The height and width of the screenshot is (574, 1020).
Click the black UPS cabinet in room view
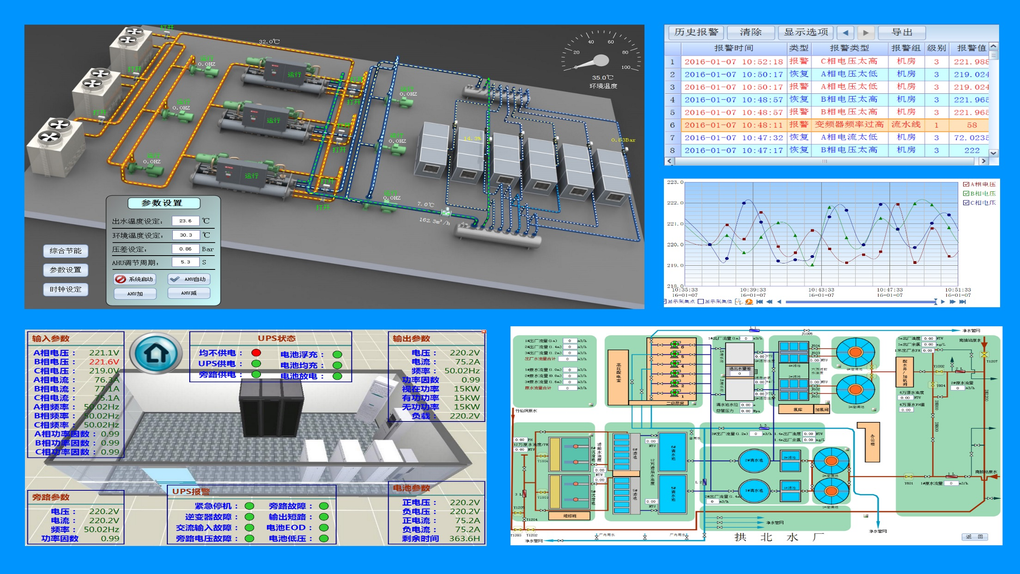pyautogui.click(x=272, y=407)
